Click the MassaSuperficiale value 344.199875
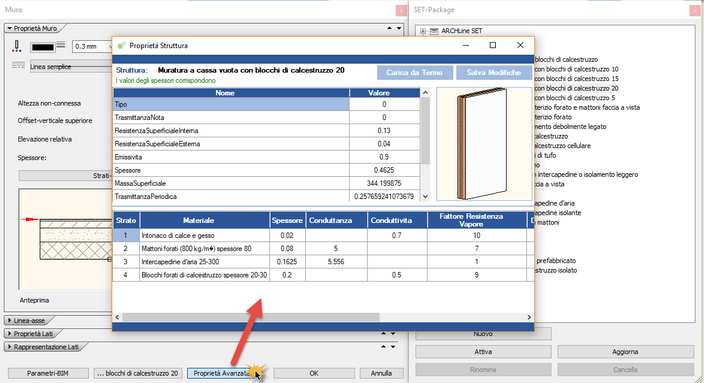 click(x=384, y=183)
